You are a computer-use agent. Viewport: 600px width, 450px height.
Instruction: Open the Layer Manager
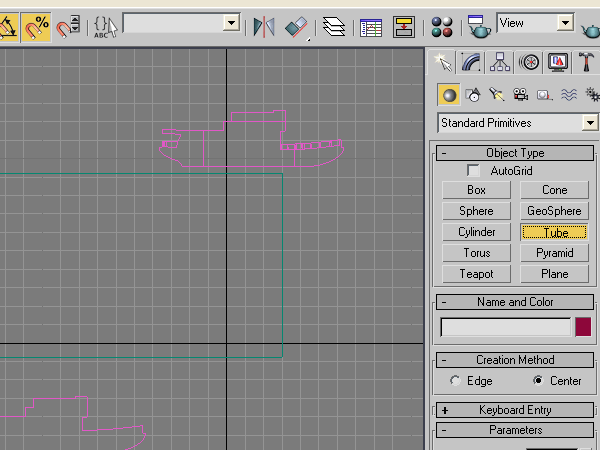point(334,27)
